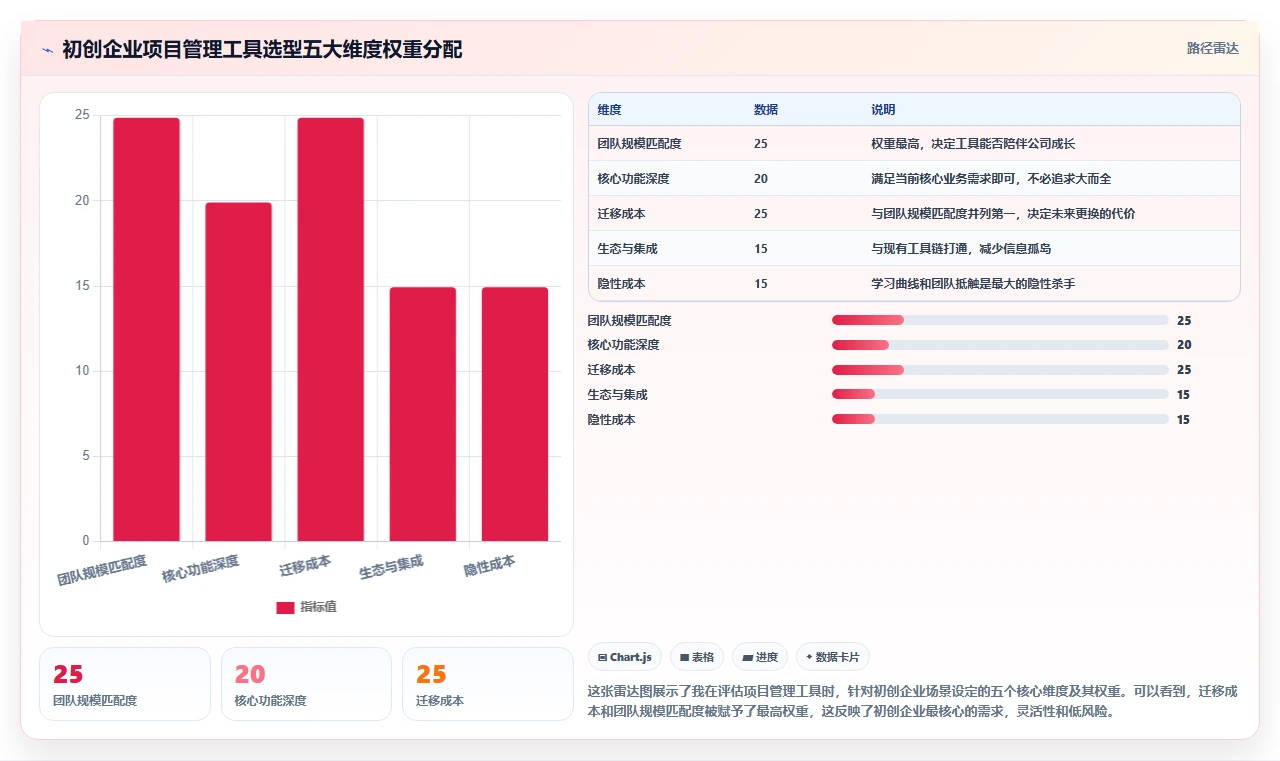Open the 团队规模匹配度 data card showing 25
The image size is (1280, 761).
(x=125, y=684)
